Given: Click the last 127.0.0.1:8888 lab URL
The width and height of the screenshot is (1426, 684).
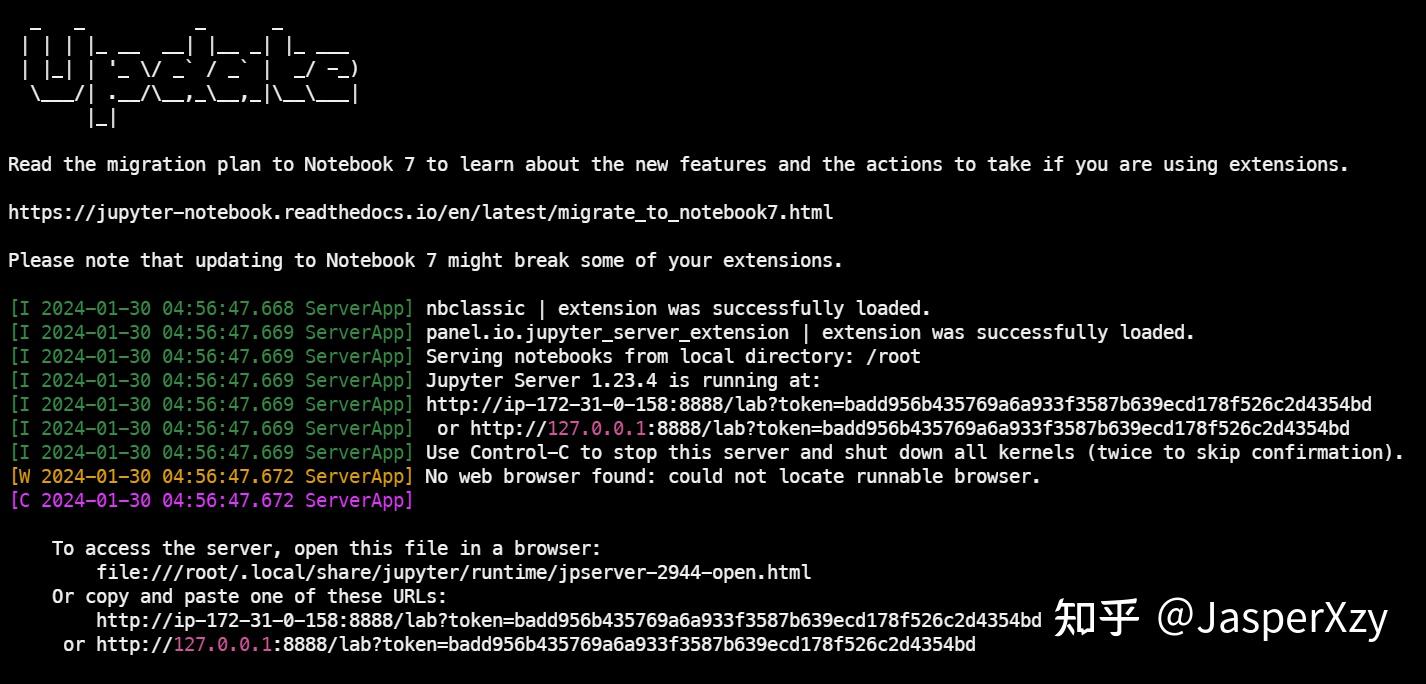Looking at the screenshot, I should pyautogui.click(x=535, y=644).
